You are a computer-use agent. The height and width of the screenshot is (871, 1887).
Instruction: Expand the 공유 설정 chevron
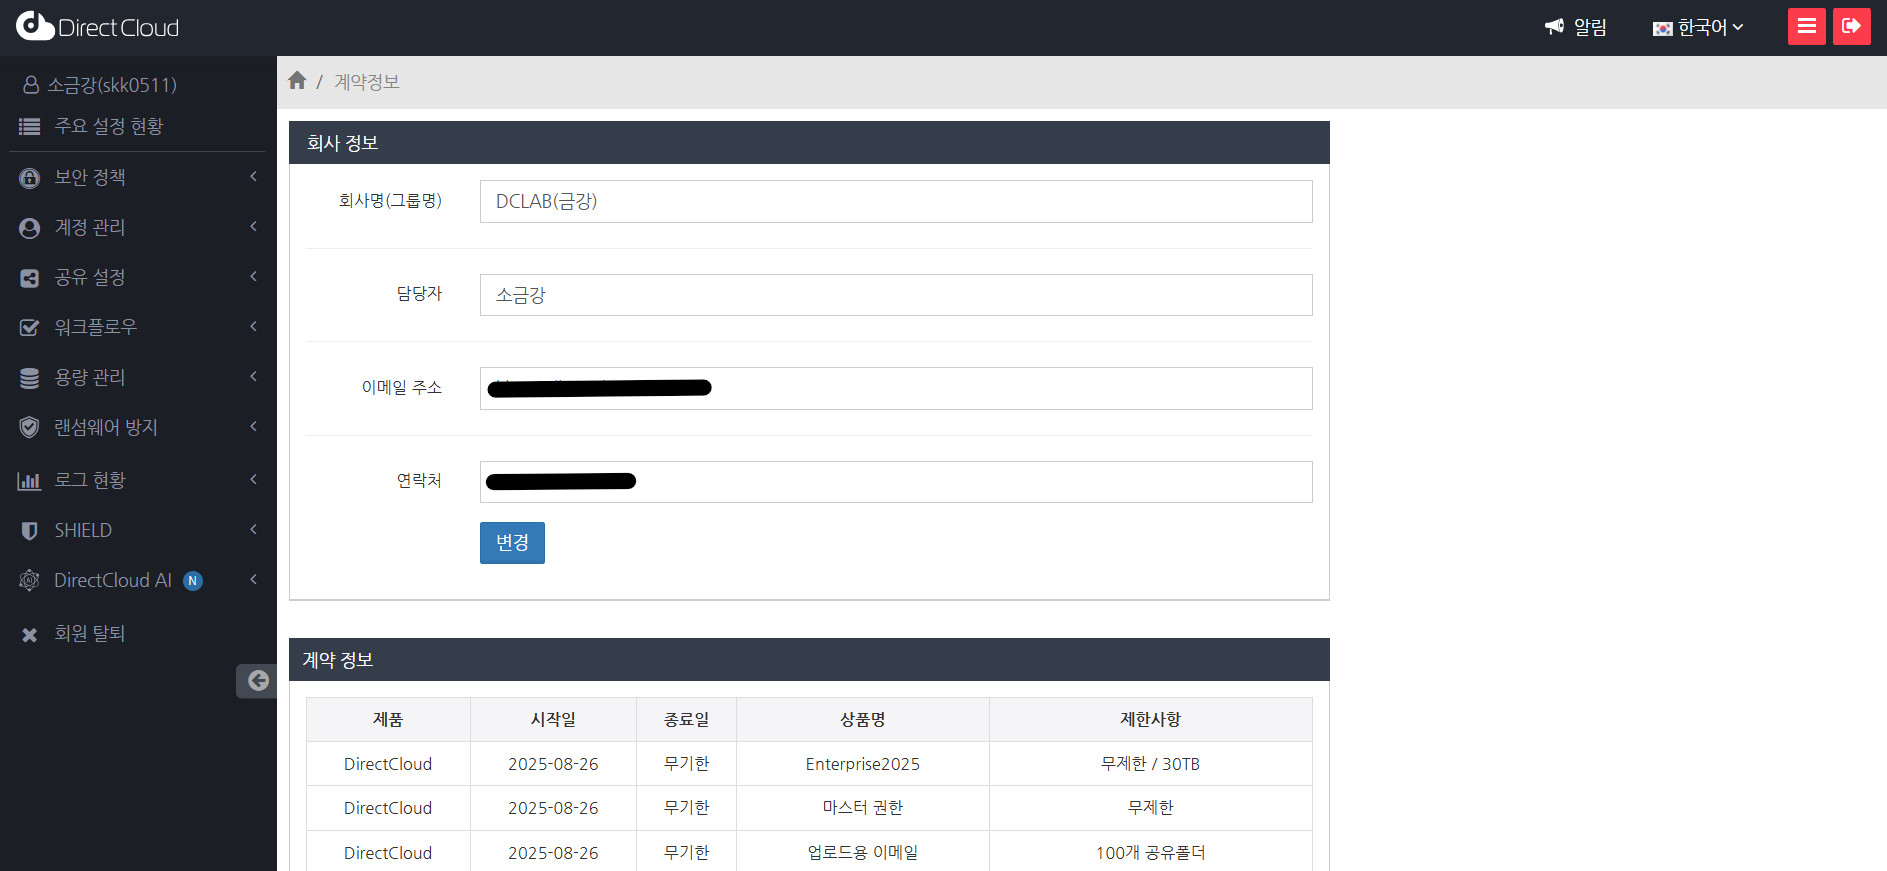click(x=254, y=277)
